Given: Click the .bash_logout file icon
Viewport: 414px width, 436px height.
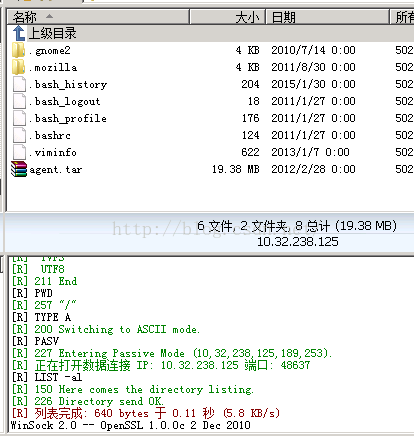Looking at the screenshot, I should click(19, 101).
